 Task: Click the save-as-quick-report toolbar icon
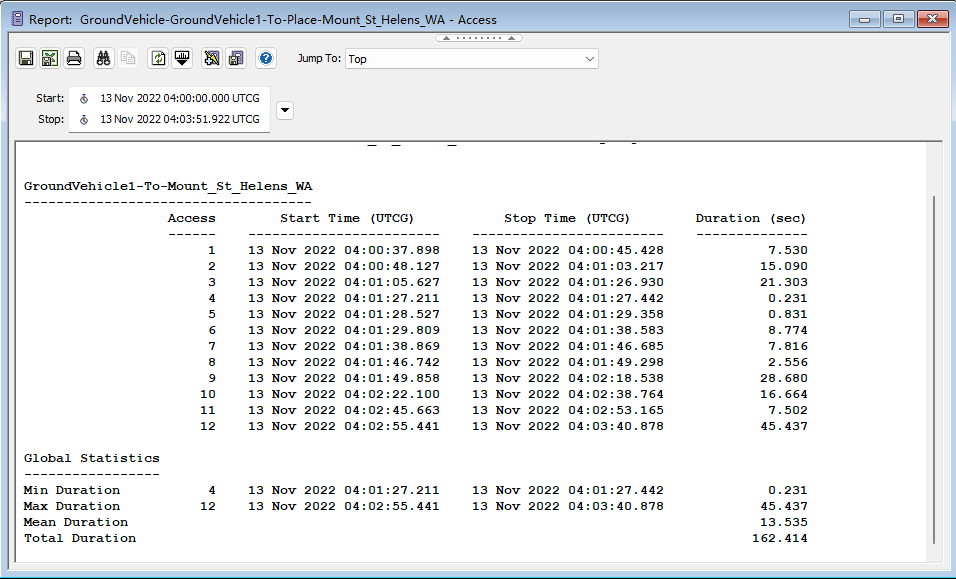pyautogui.click(x=236, y=59)
